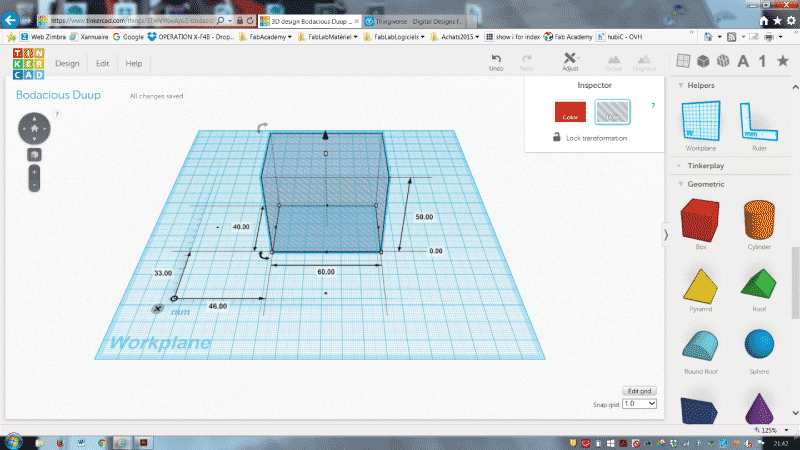This screenshot has height=450, width=800.
Task: Open the Edit menu
Action: (102, 63)
